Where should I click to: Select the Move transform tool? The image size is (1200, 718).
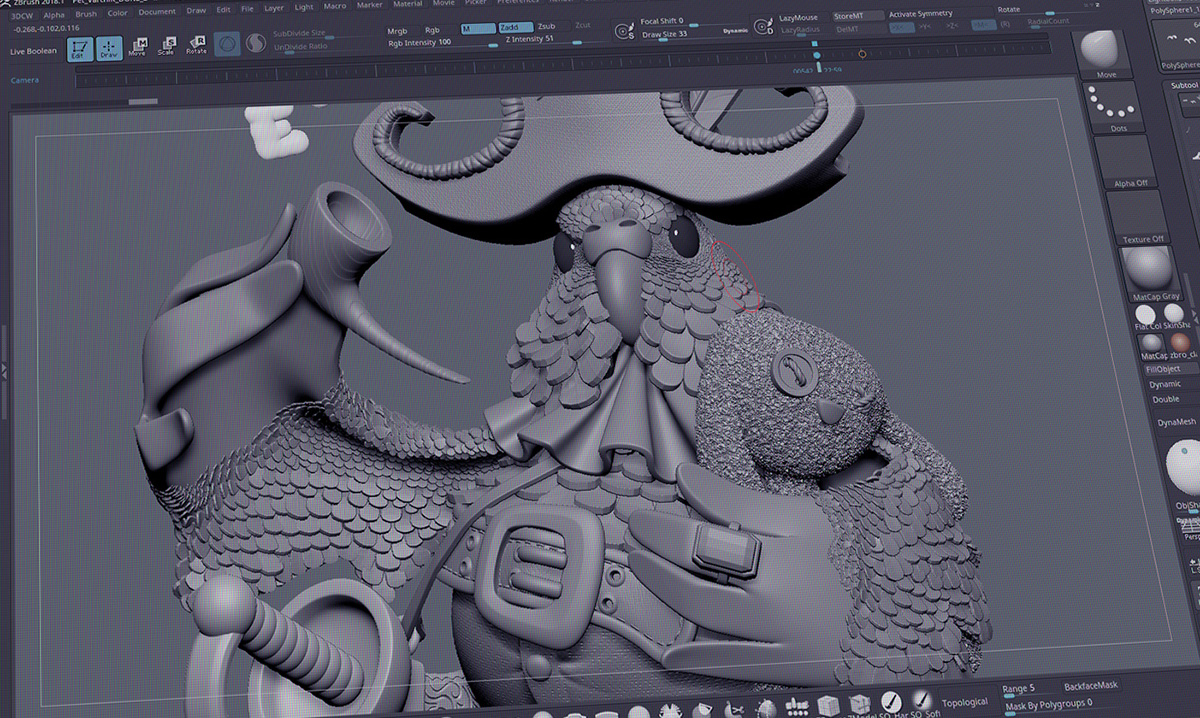[x=137, y=46]
